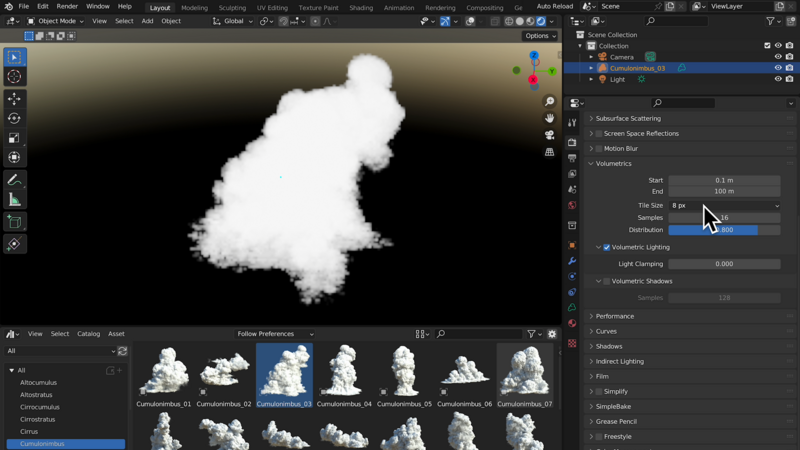Select the Move tool
800x450 pixels.
14,98
